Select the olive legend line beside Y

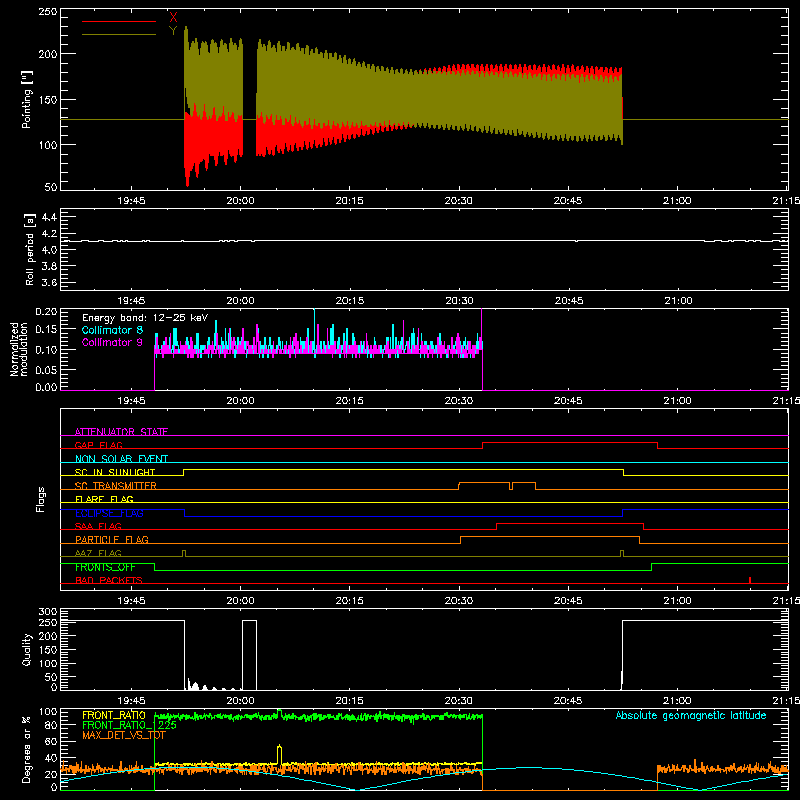click(x=119, y=35)
